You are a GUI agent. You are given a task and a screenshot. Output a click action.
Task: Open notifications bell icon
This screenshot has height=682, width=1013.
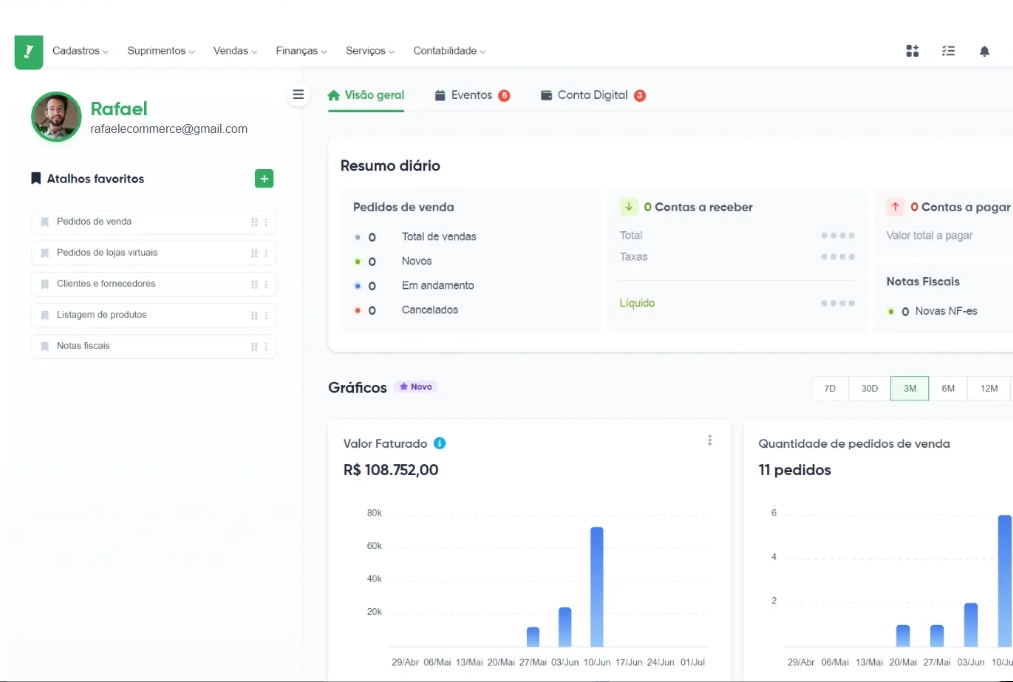[x=984, y=51]
